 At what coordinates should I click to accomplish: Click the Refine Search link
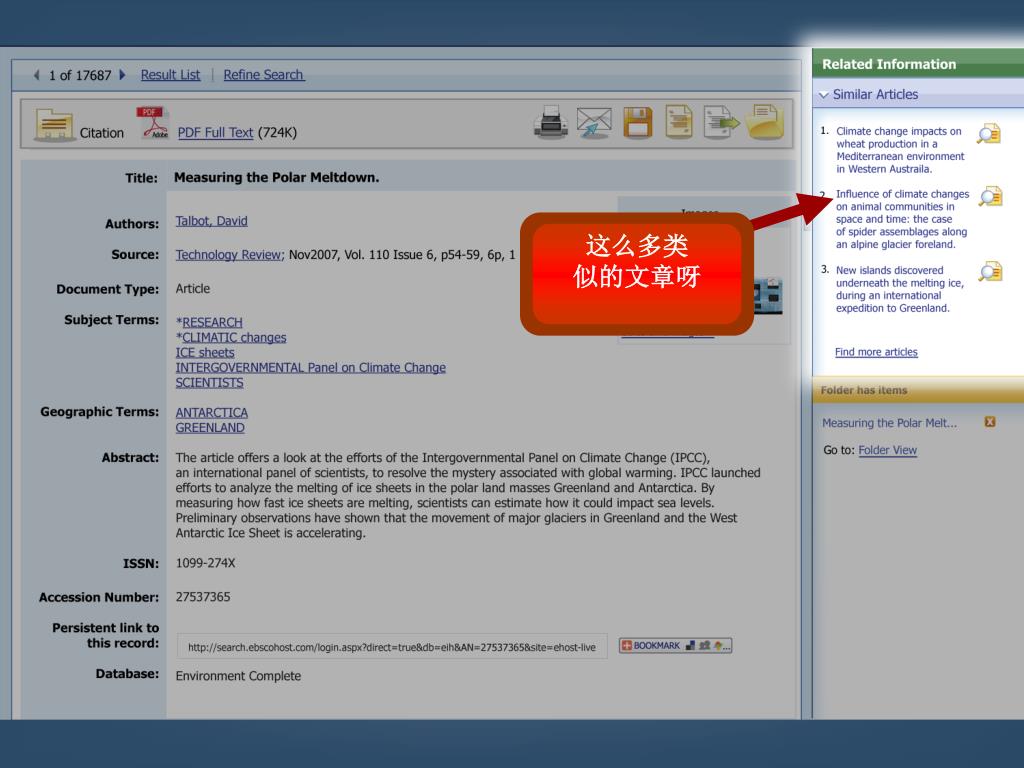264,75
